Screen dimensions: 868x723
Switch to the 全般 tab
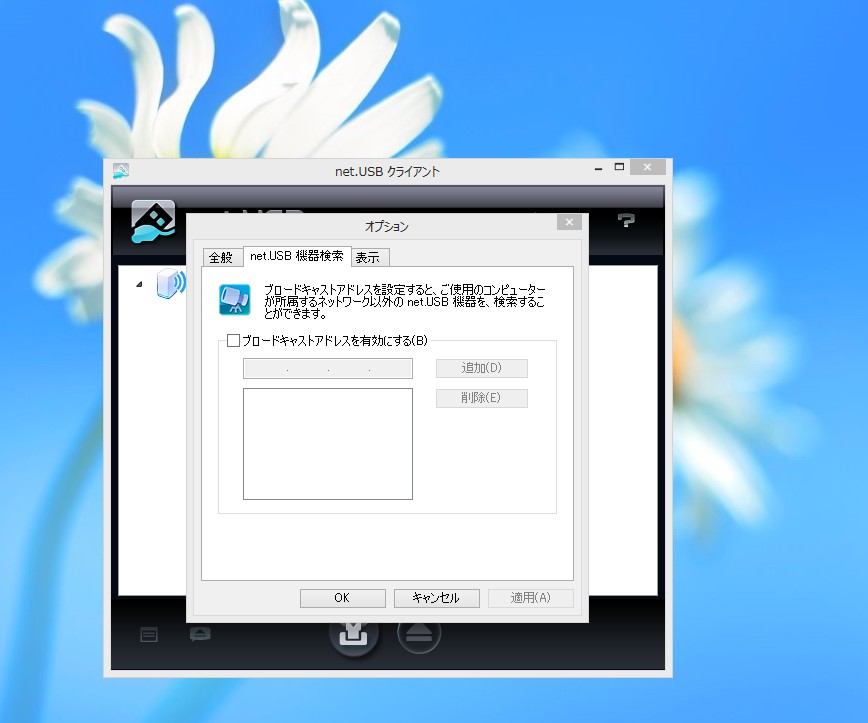click(221, 257)
